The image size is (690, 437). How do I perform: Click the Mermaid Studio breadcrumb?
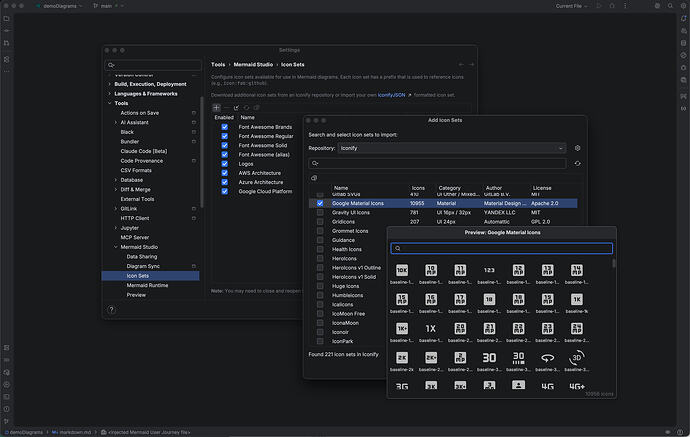(253, 65)
